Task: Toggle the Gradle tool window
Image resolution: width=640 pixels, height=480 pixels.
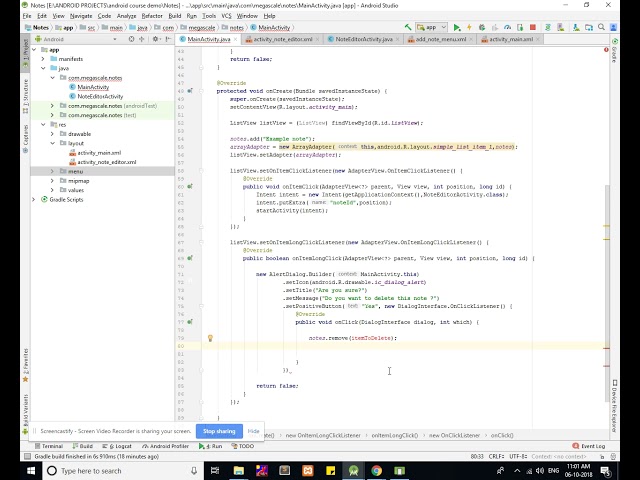Action: 614,51
